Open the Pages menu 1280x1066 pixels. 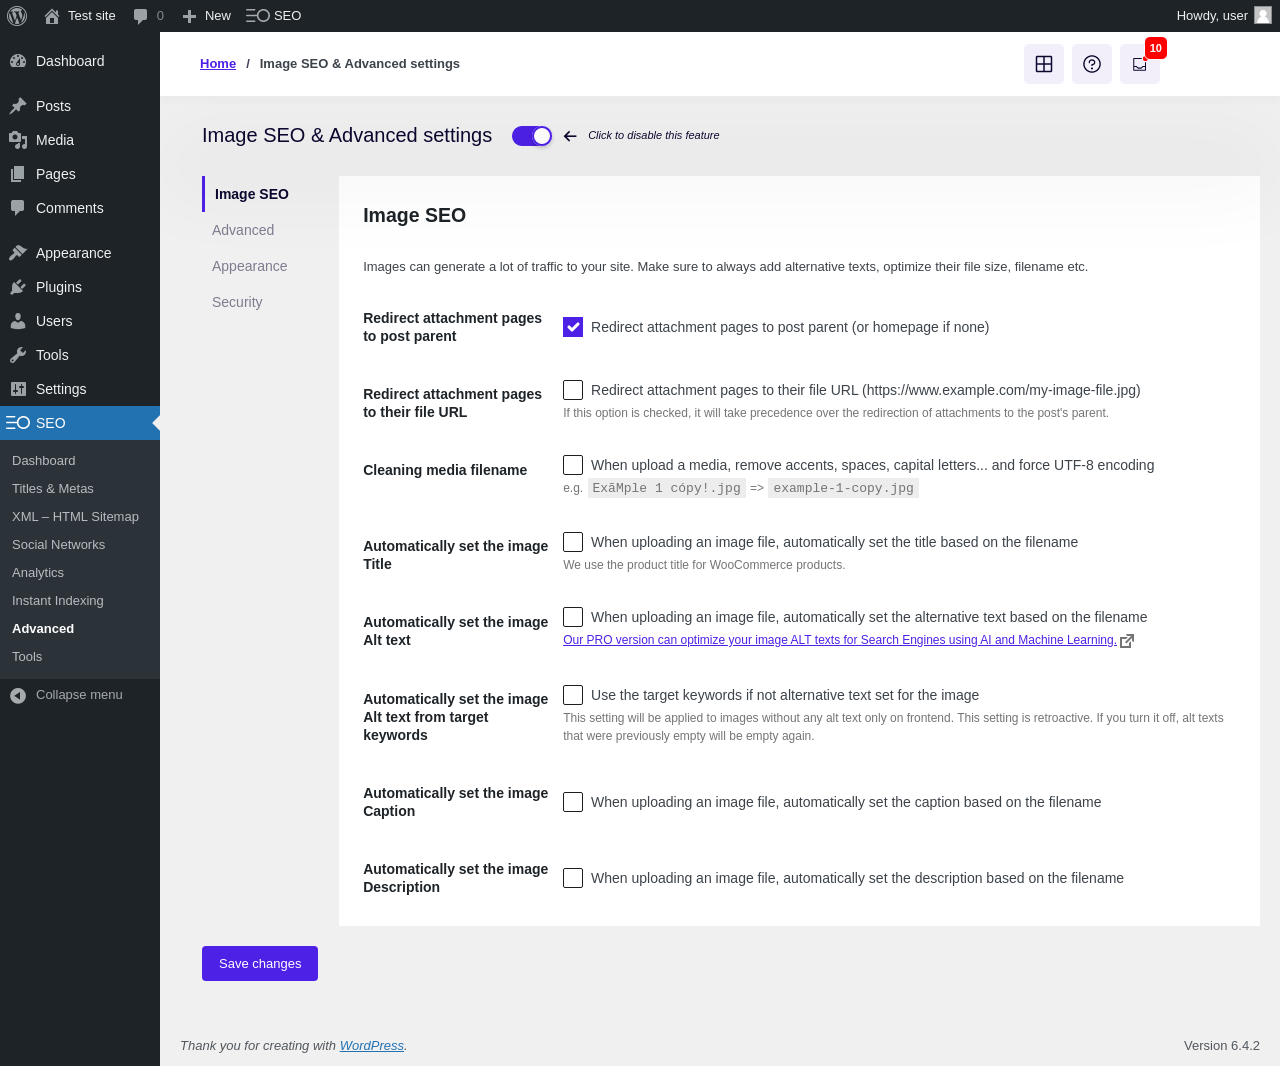tap(80, 174)
